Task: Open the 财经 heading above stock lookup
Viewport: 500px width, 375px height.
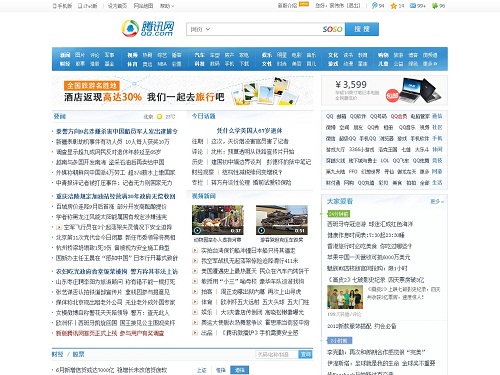Action: [x=57, y=354]
